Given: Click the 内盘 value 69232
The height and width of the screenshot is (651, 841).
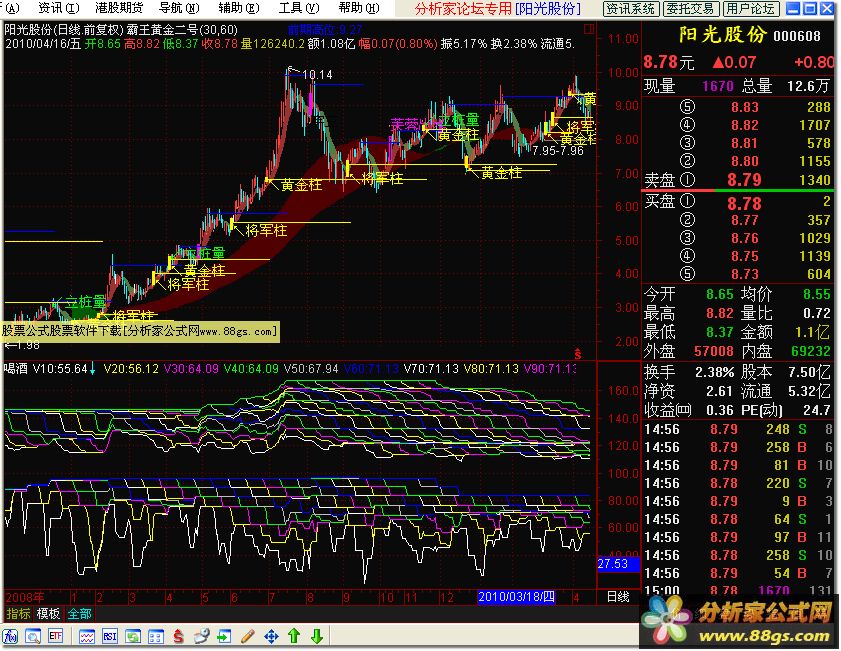Looking at the screenshot, I should [810, 351].
